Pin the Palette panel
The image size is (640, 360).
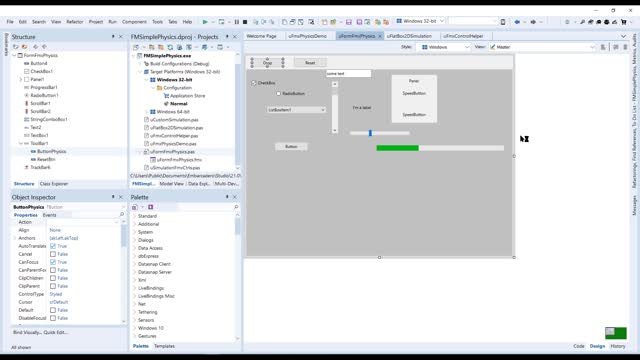coord(227,197)
